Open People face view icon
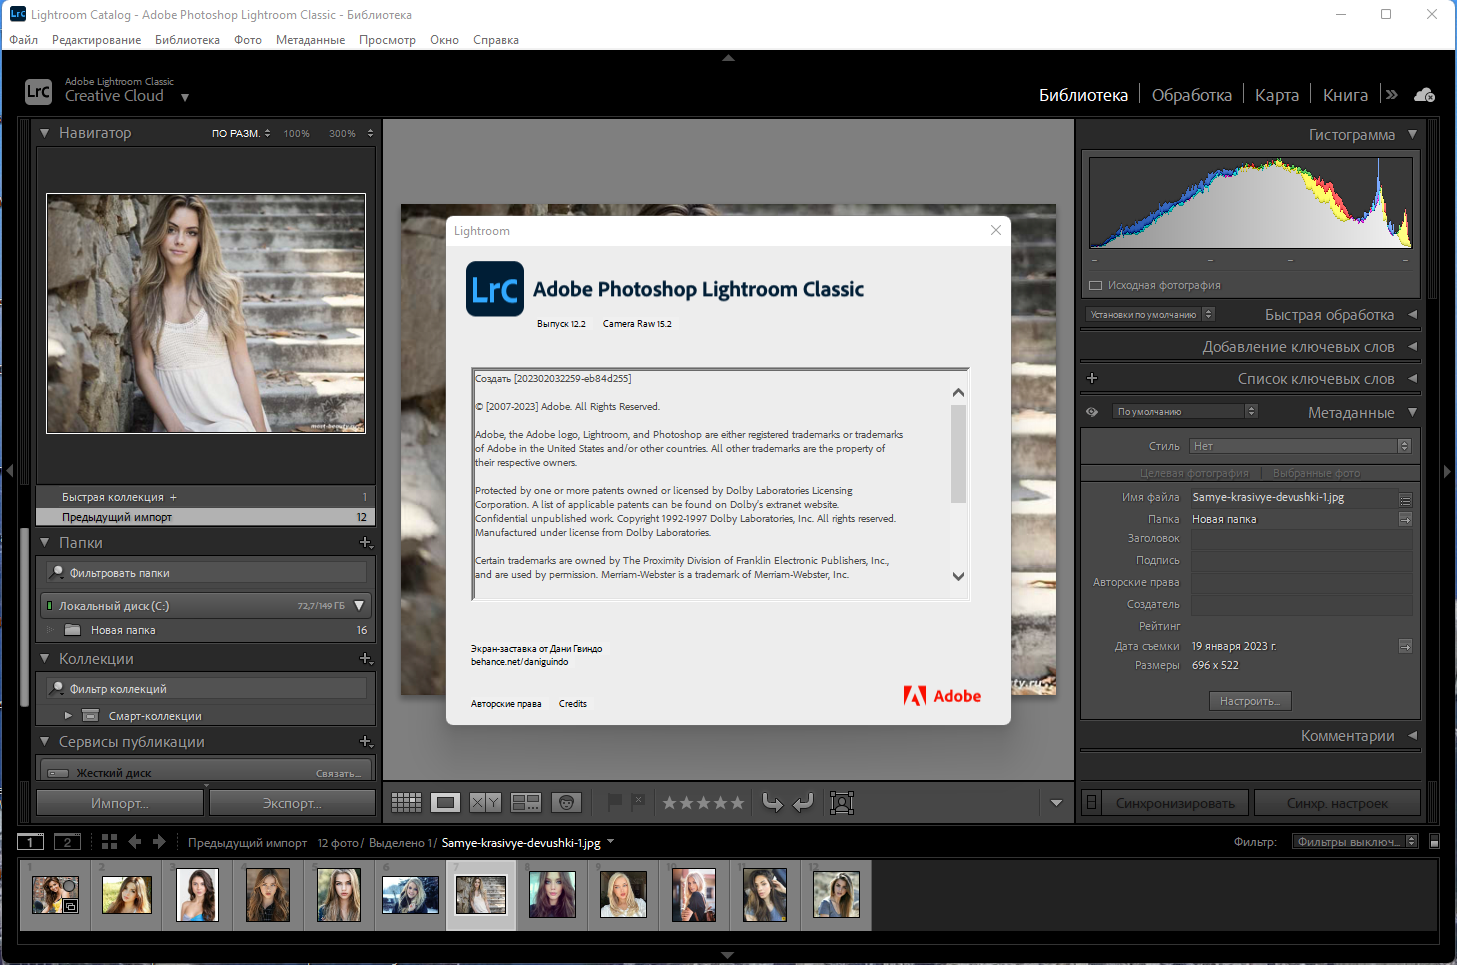This screenshot has width=1457, height=965. pos(566,802)
